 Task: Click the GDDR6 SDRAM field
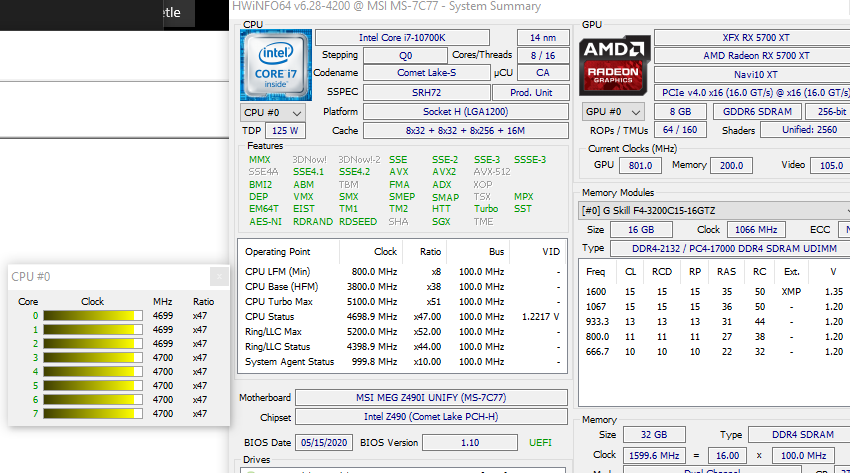point(757,112)
